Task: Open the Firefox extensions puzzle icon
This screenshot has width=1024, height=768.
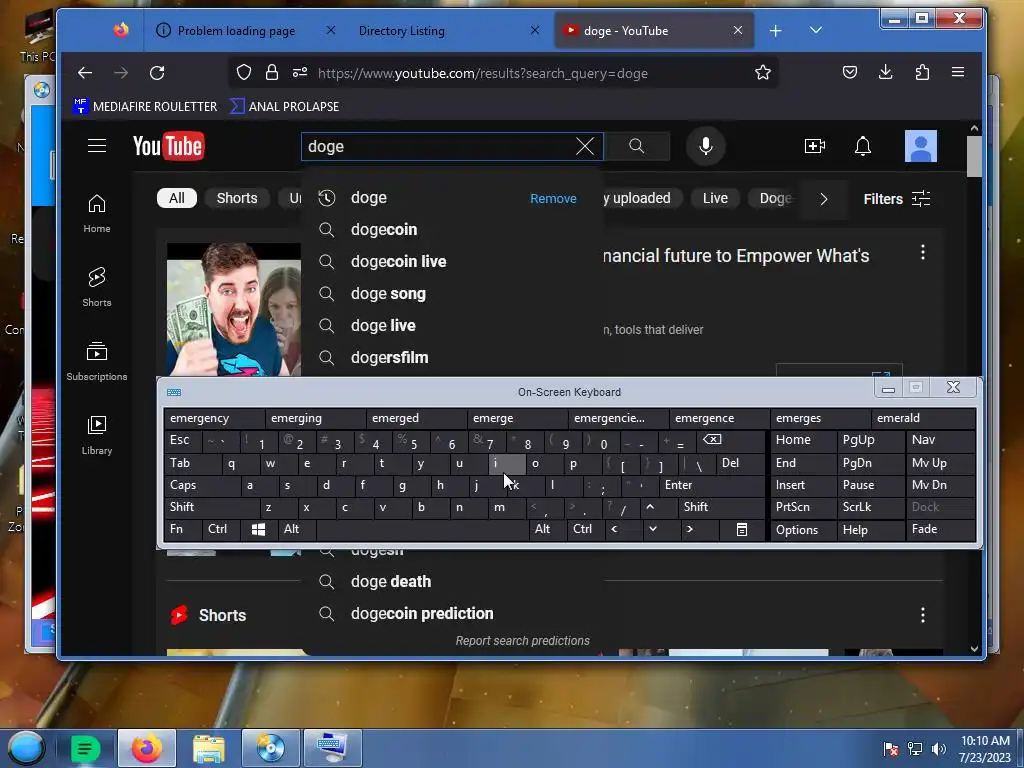Action: click(x=922, y=72)
